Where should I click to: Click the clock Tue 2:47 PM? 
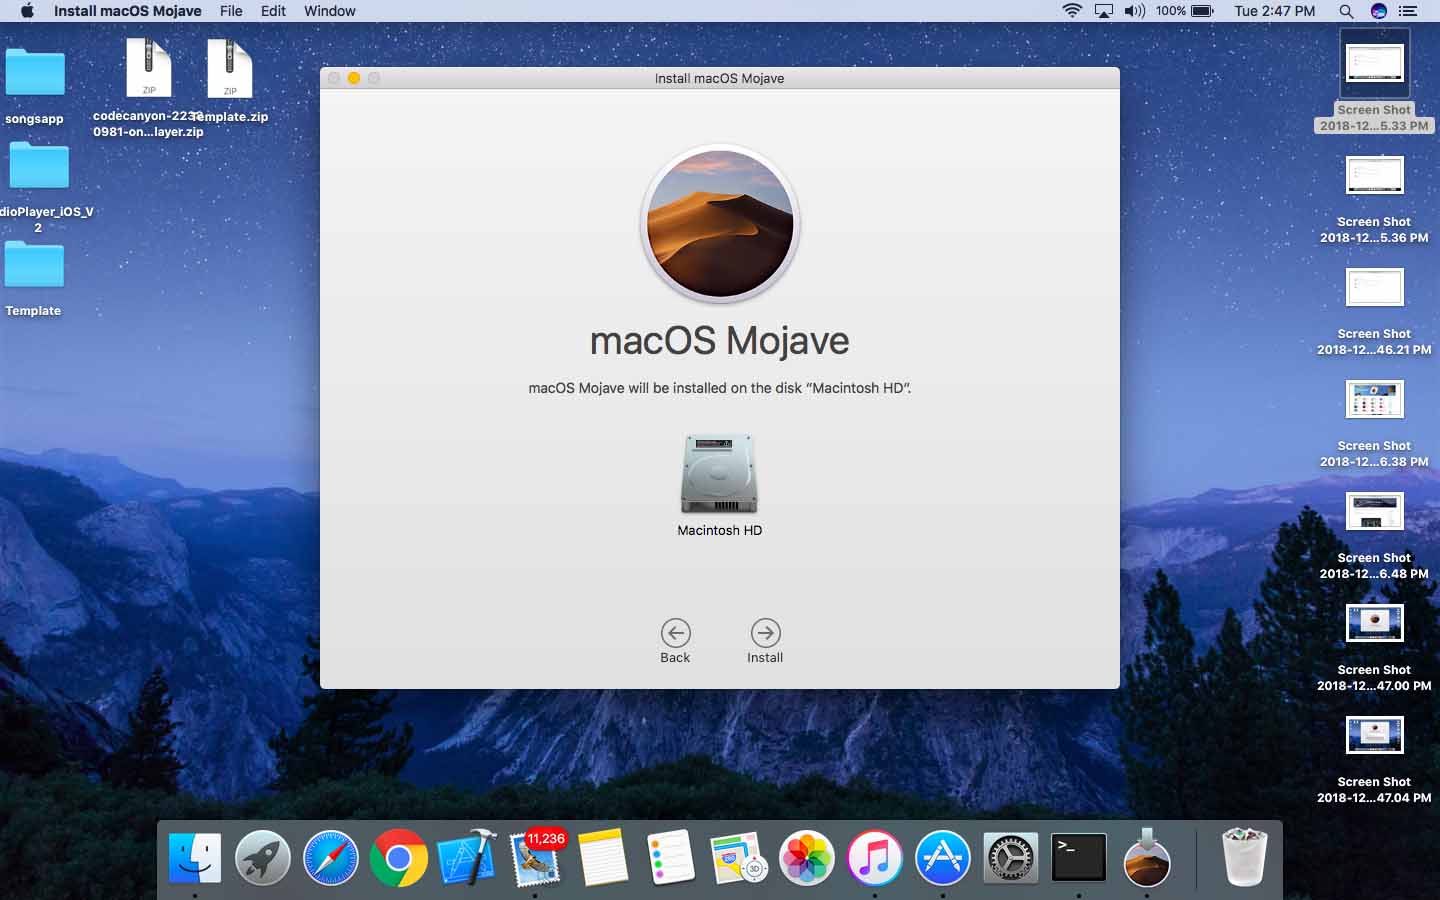pyautogui.click(x=1274, y=11)
